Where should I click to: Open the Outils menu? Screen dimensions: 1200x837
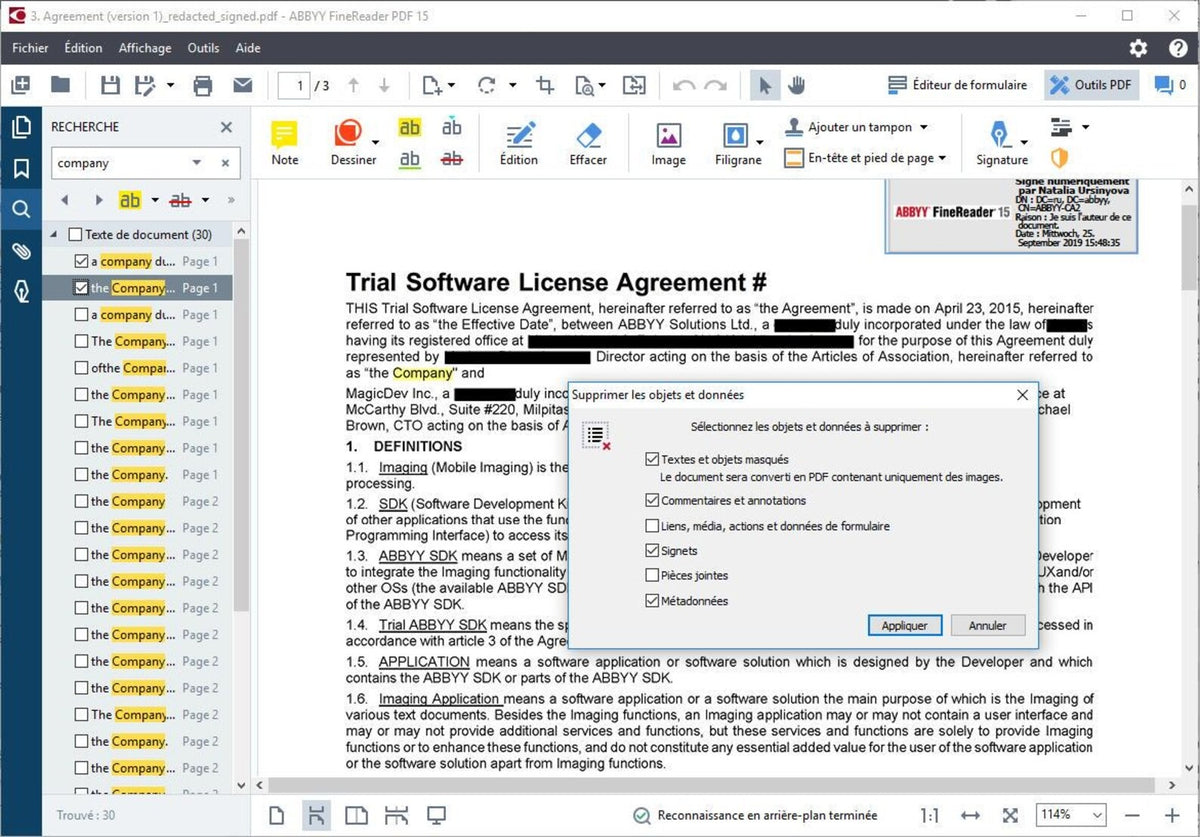tap(203, 48)
